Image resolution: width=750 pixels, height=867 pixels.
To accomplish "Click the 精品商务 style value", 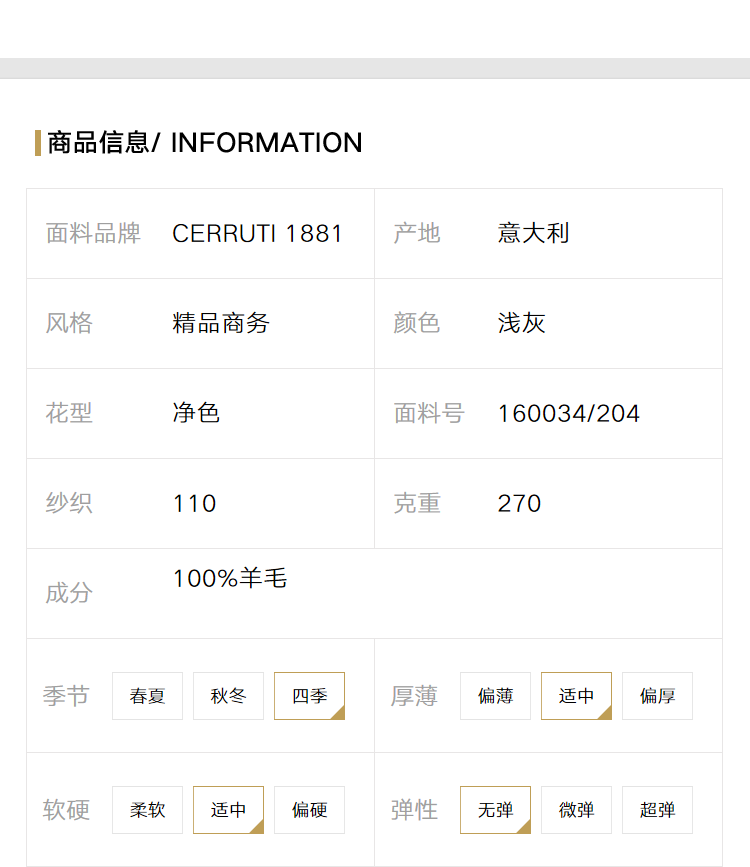I will point(221,323).
